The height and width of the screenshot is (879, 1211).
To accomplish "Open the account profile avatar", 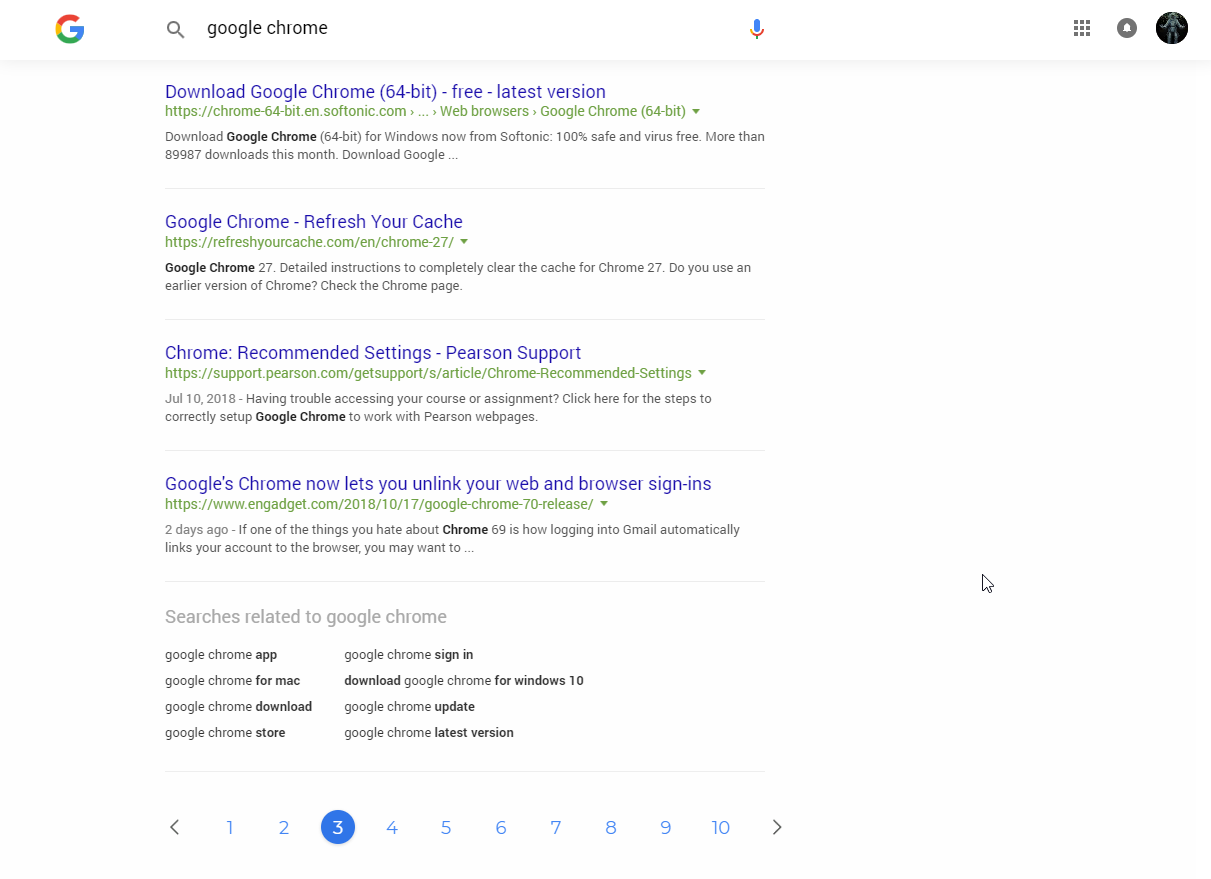I will tap(1172, 28).
